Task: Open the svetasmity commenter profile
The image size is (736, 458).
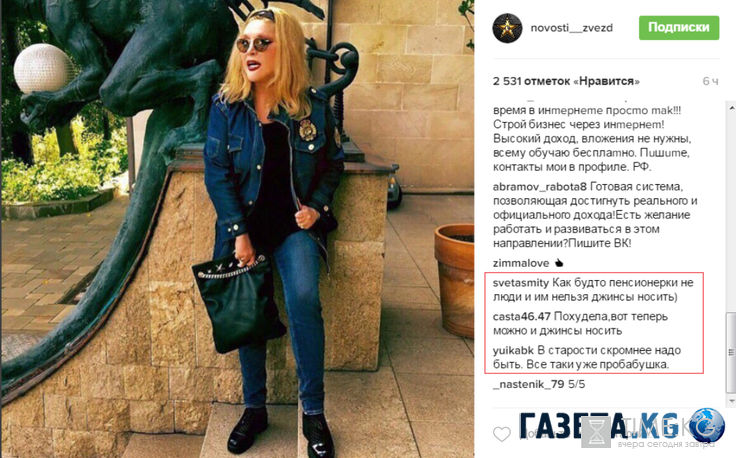Action: point(521,283)
